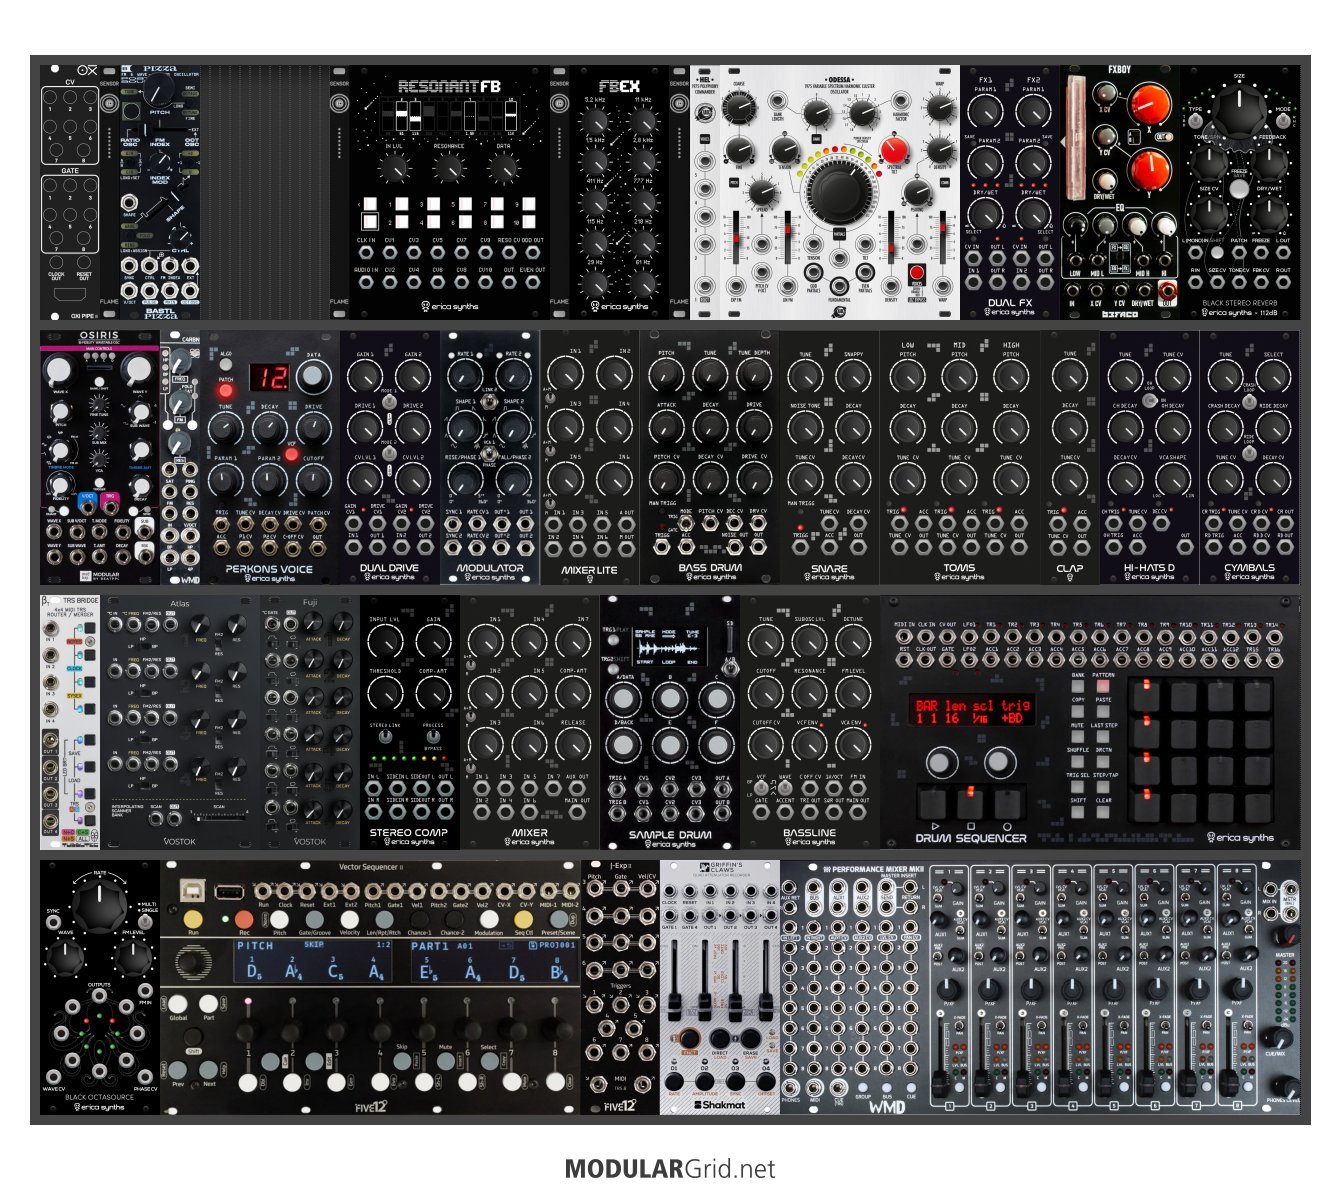Image resolution: width=1341 pixels, height=1190 pixels.
Task: Click the DATA encoder on Perkons Voice
Action: (314, 376)
